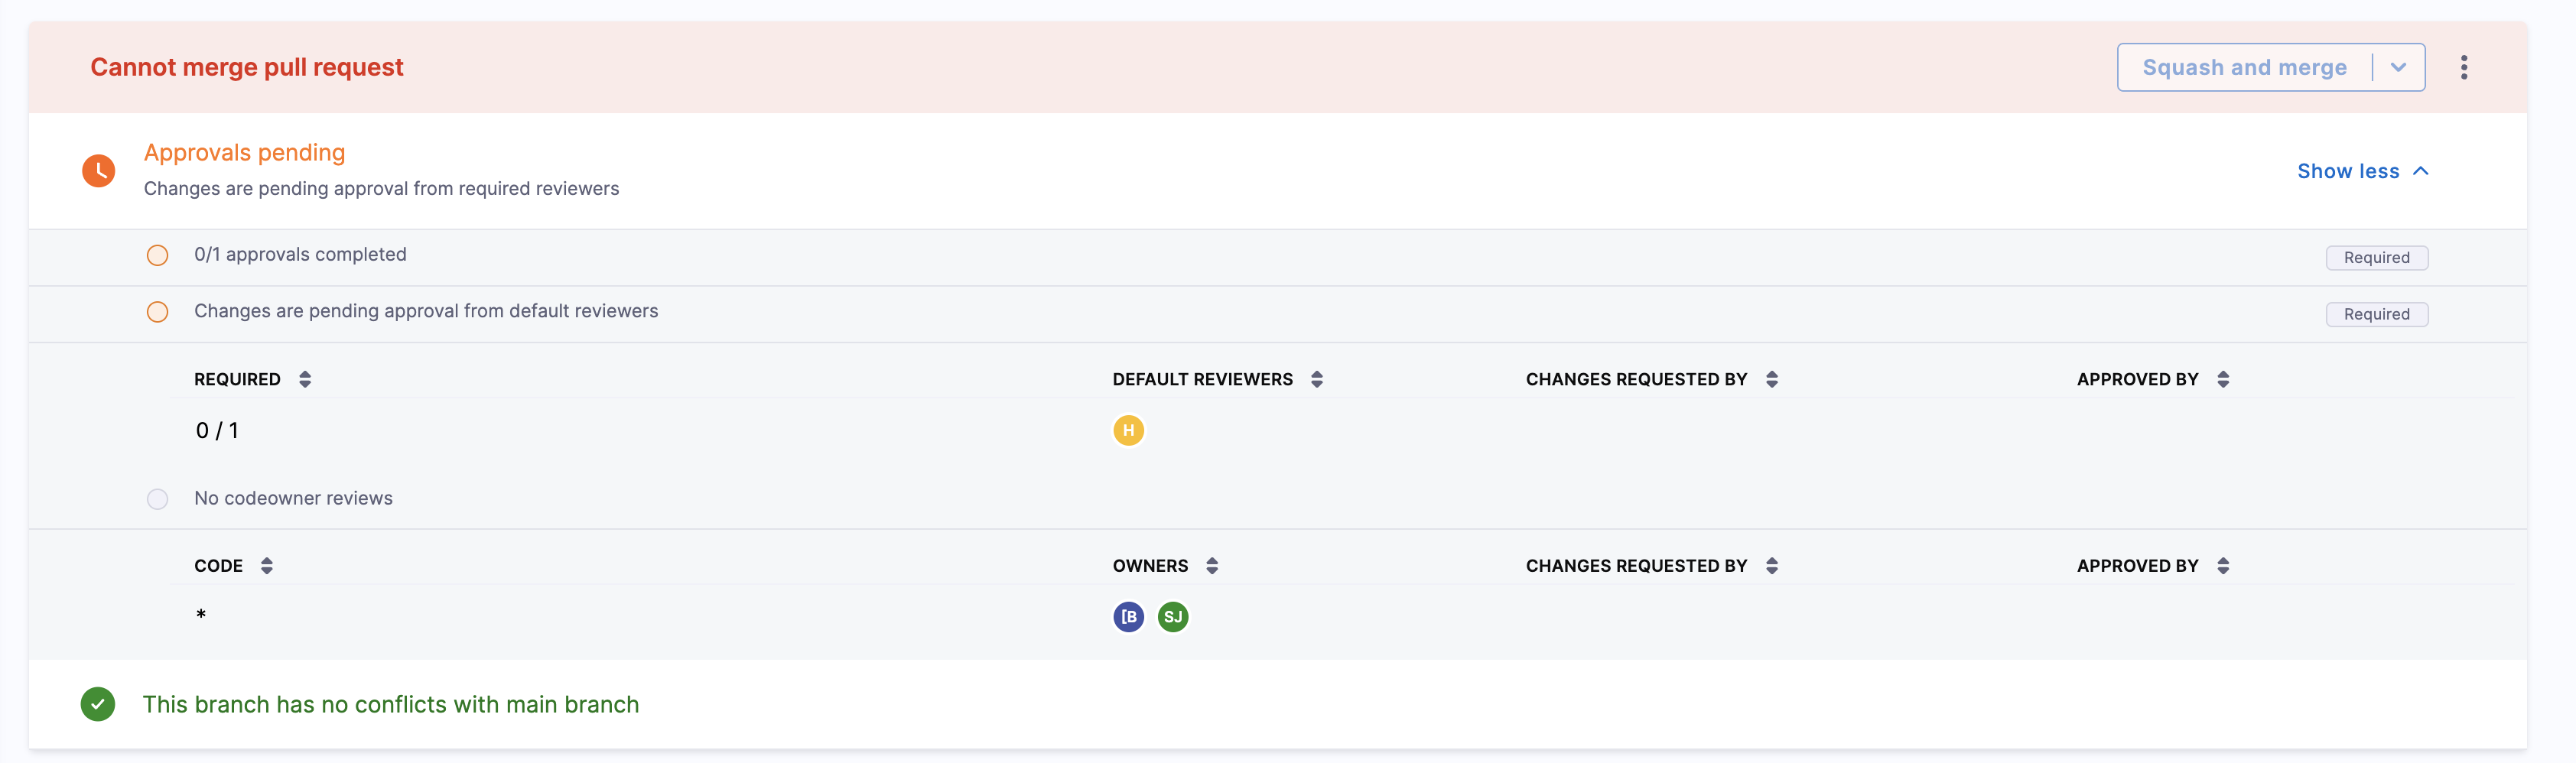Click the Approvals pending heading
2576x763 pixels.
(x=244, y=153)
